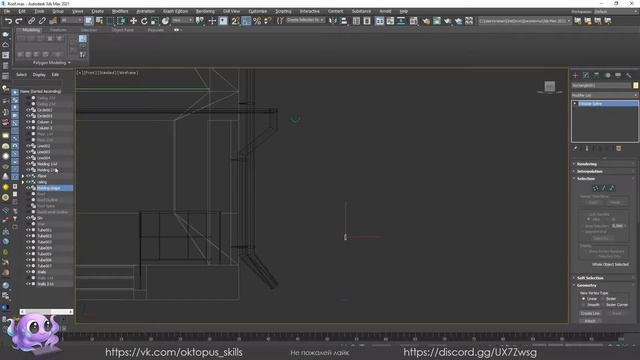640x360 pixels.
Task: Open the Rendering menu
Action: (x=205, y=11)
